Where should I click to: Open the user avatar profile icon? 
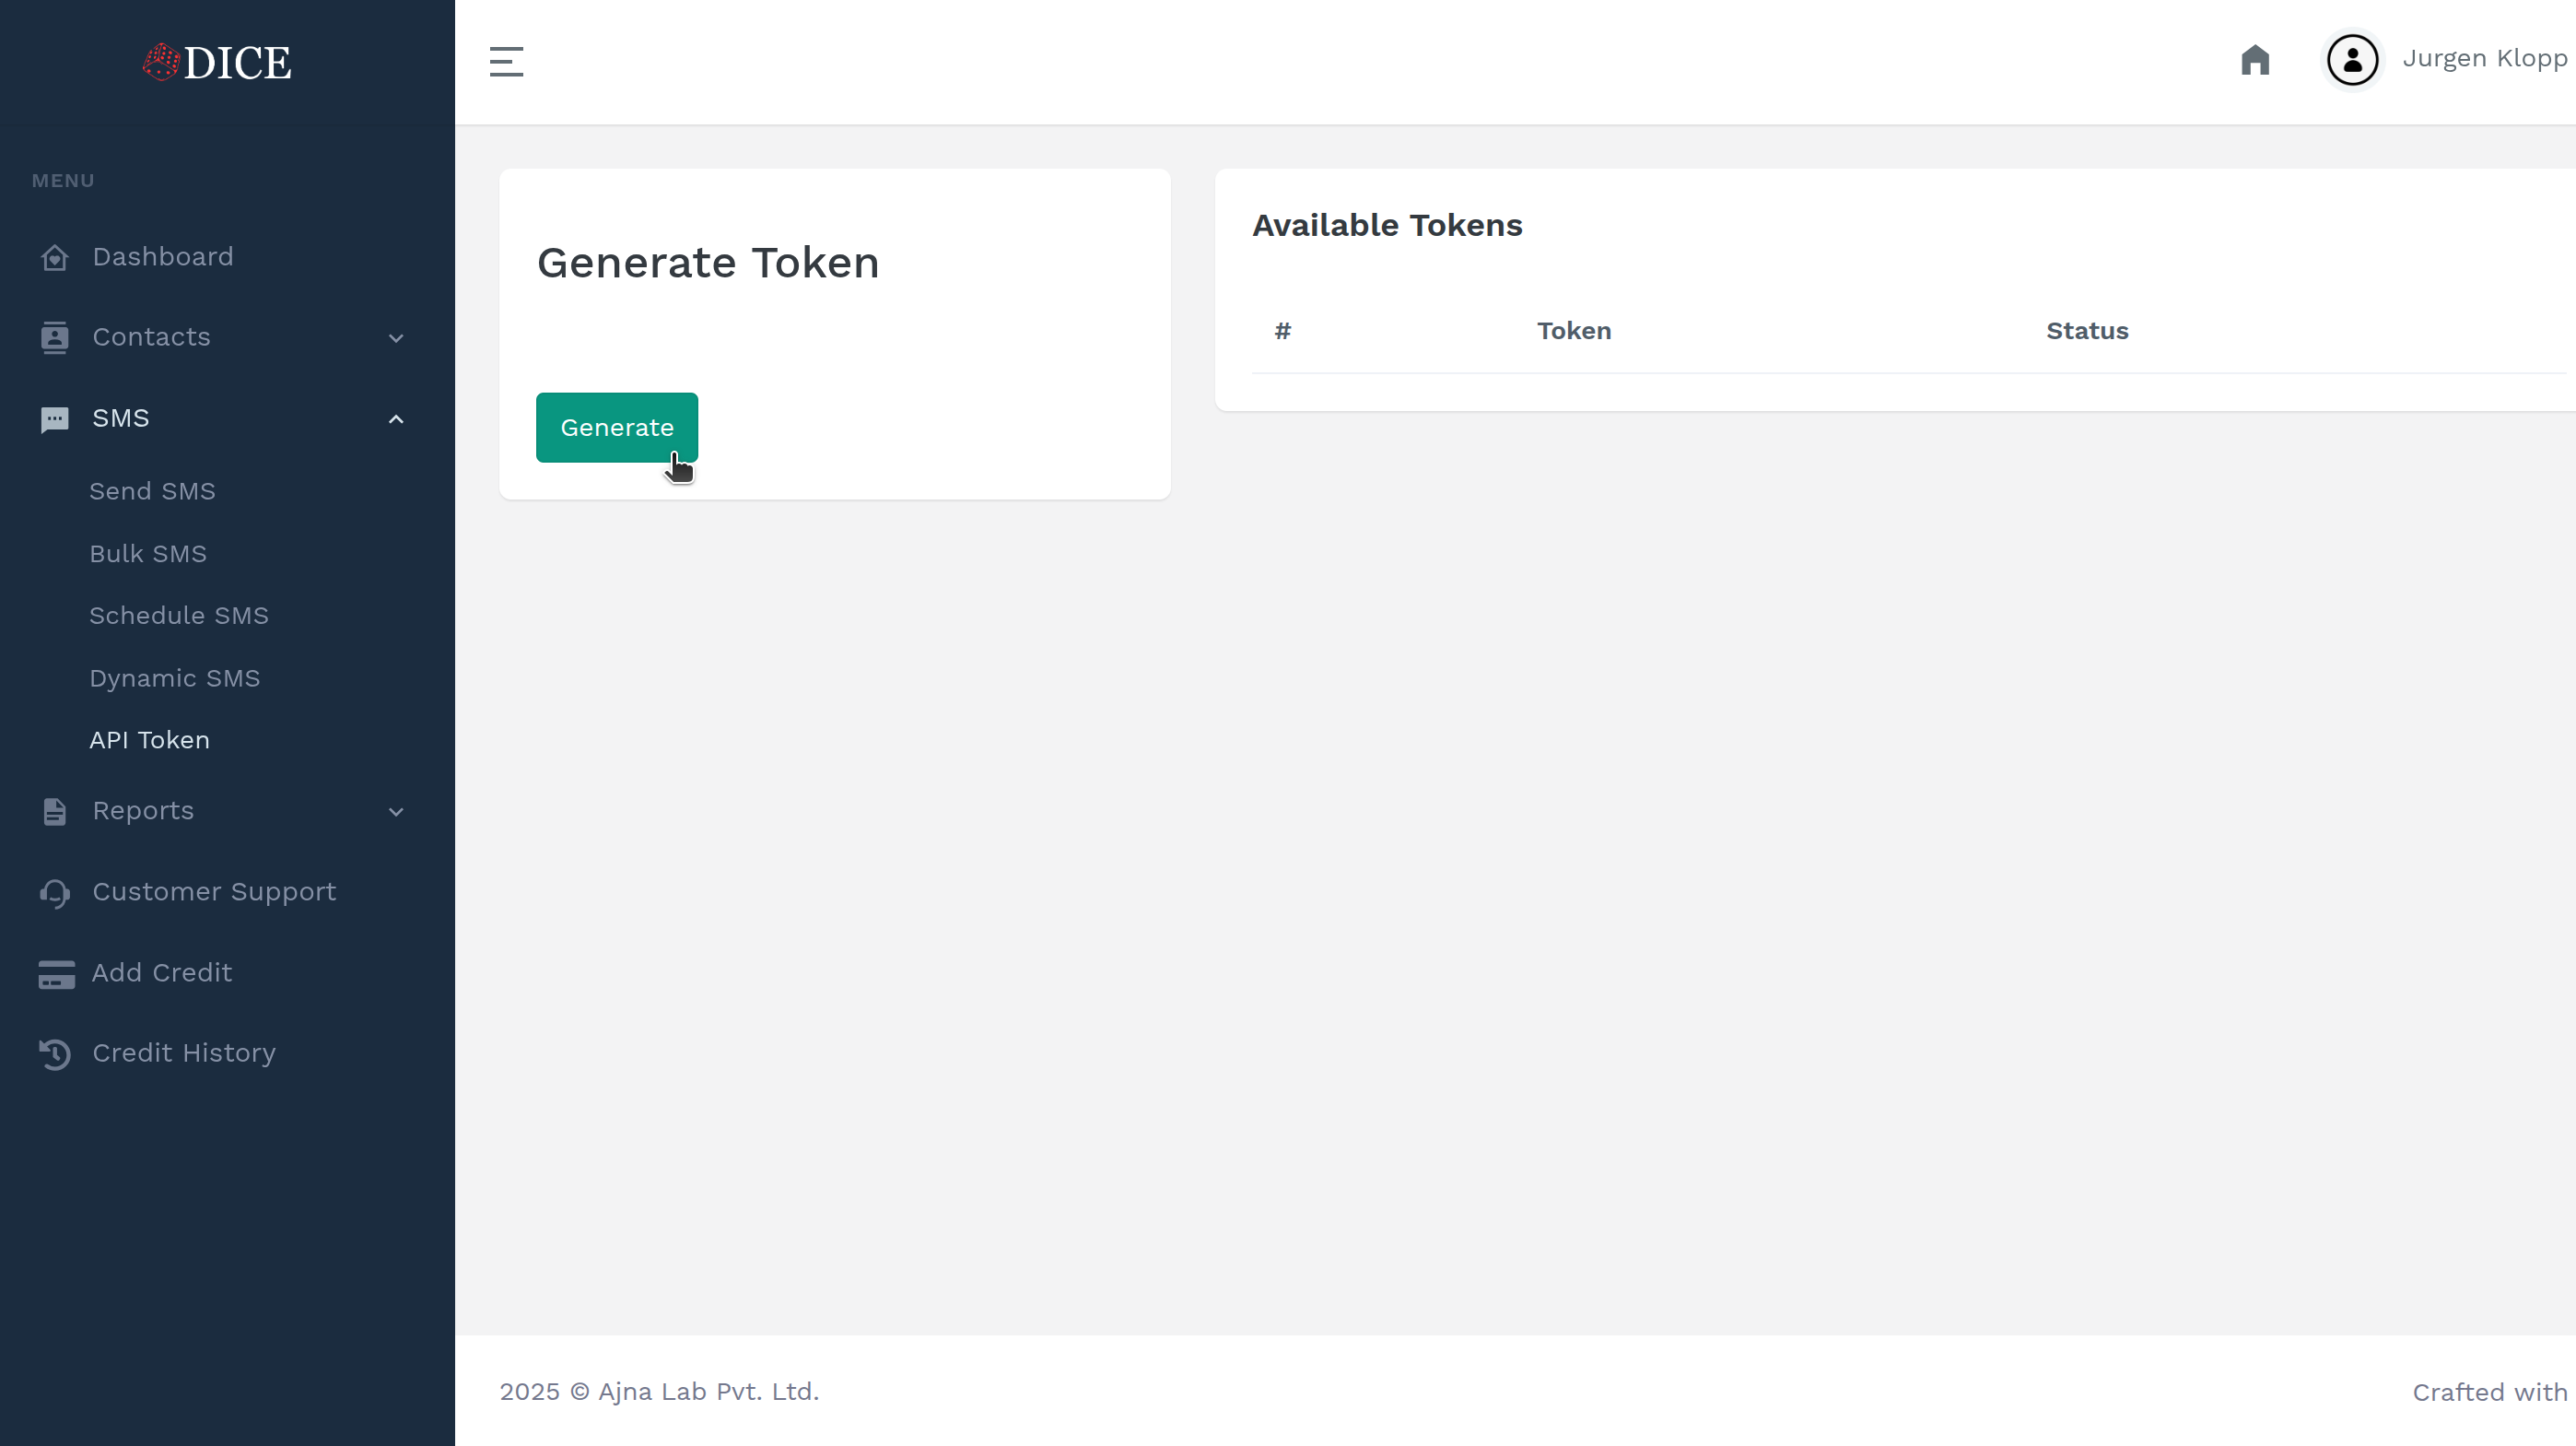pyautogui.click(x=2352, y=60)
